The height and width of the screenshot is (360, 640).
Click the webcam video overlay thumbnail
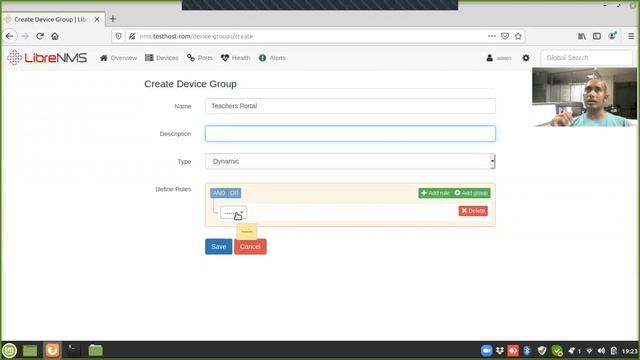584,97
